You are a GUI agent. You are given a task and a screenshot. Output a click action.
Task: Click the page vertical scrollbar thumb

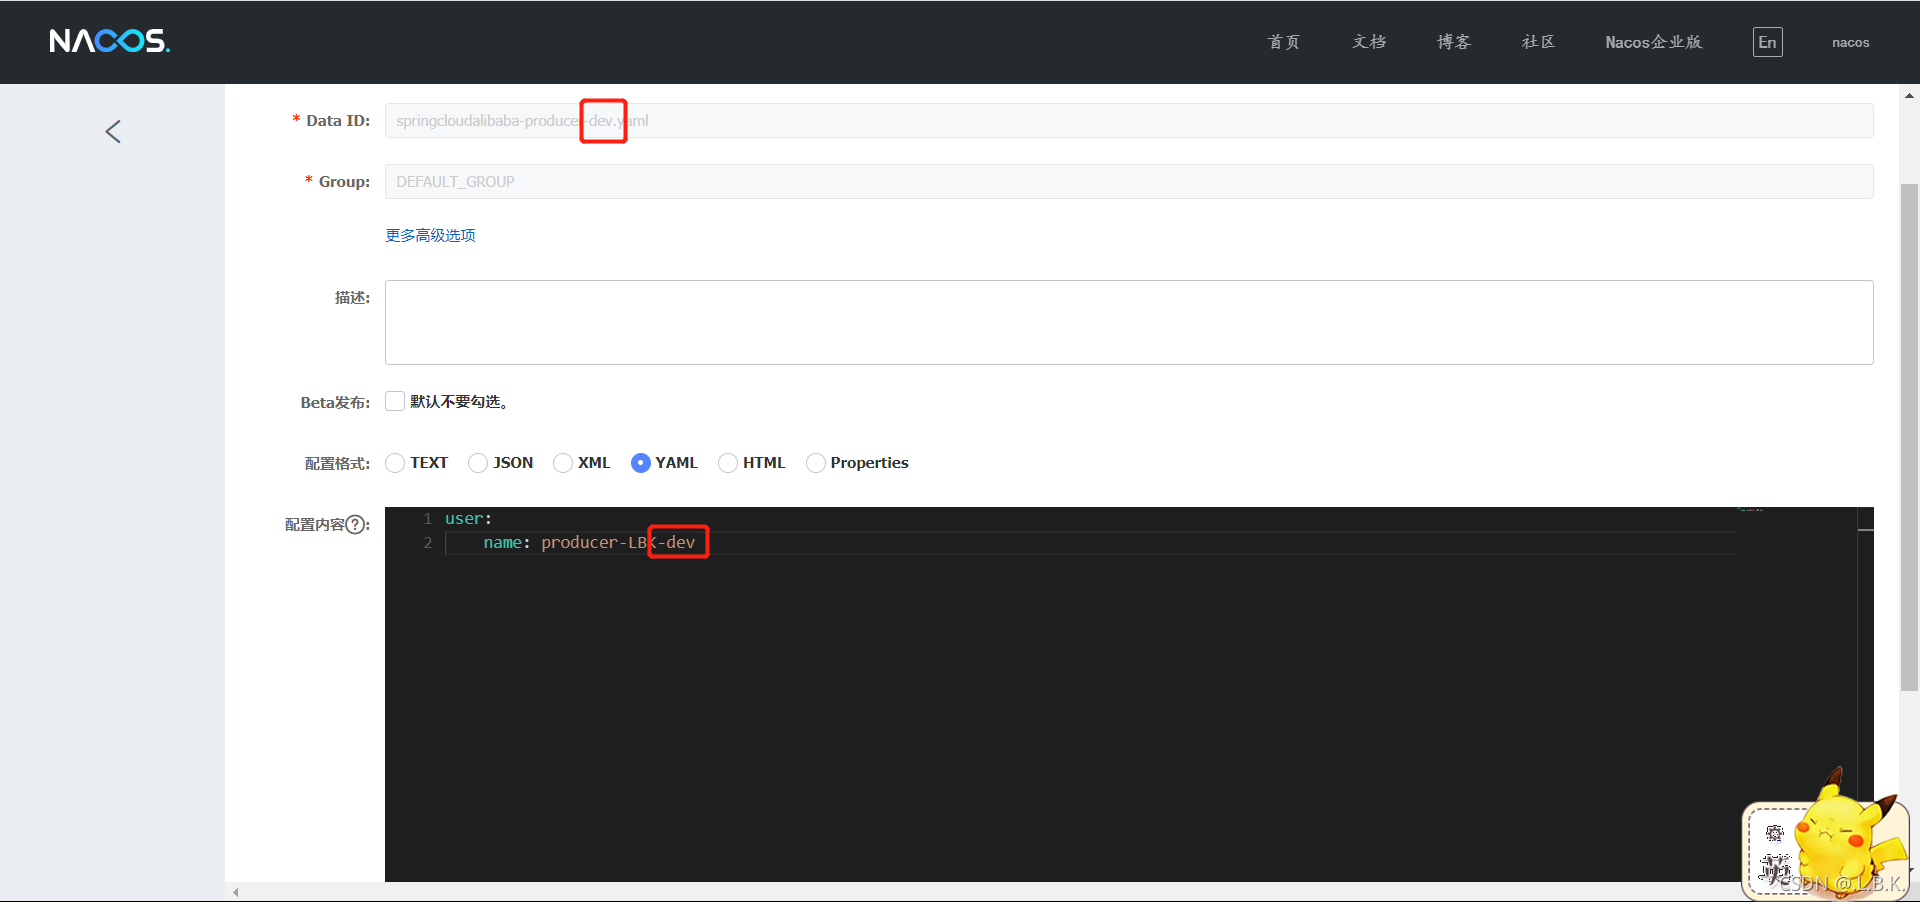tap(1909, 436)
